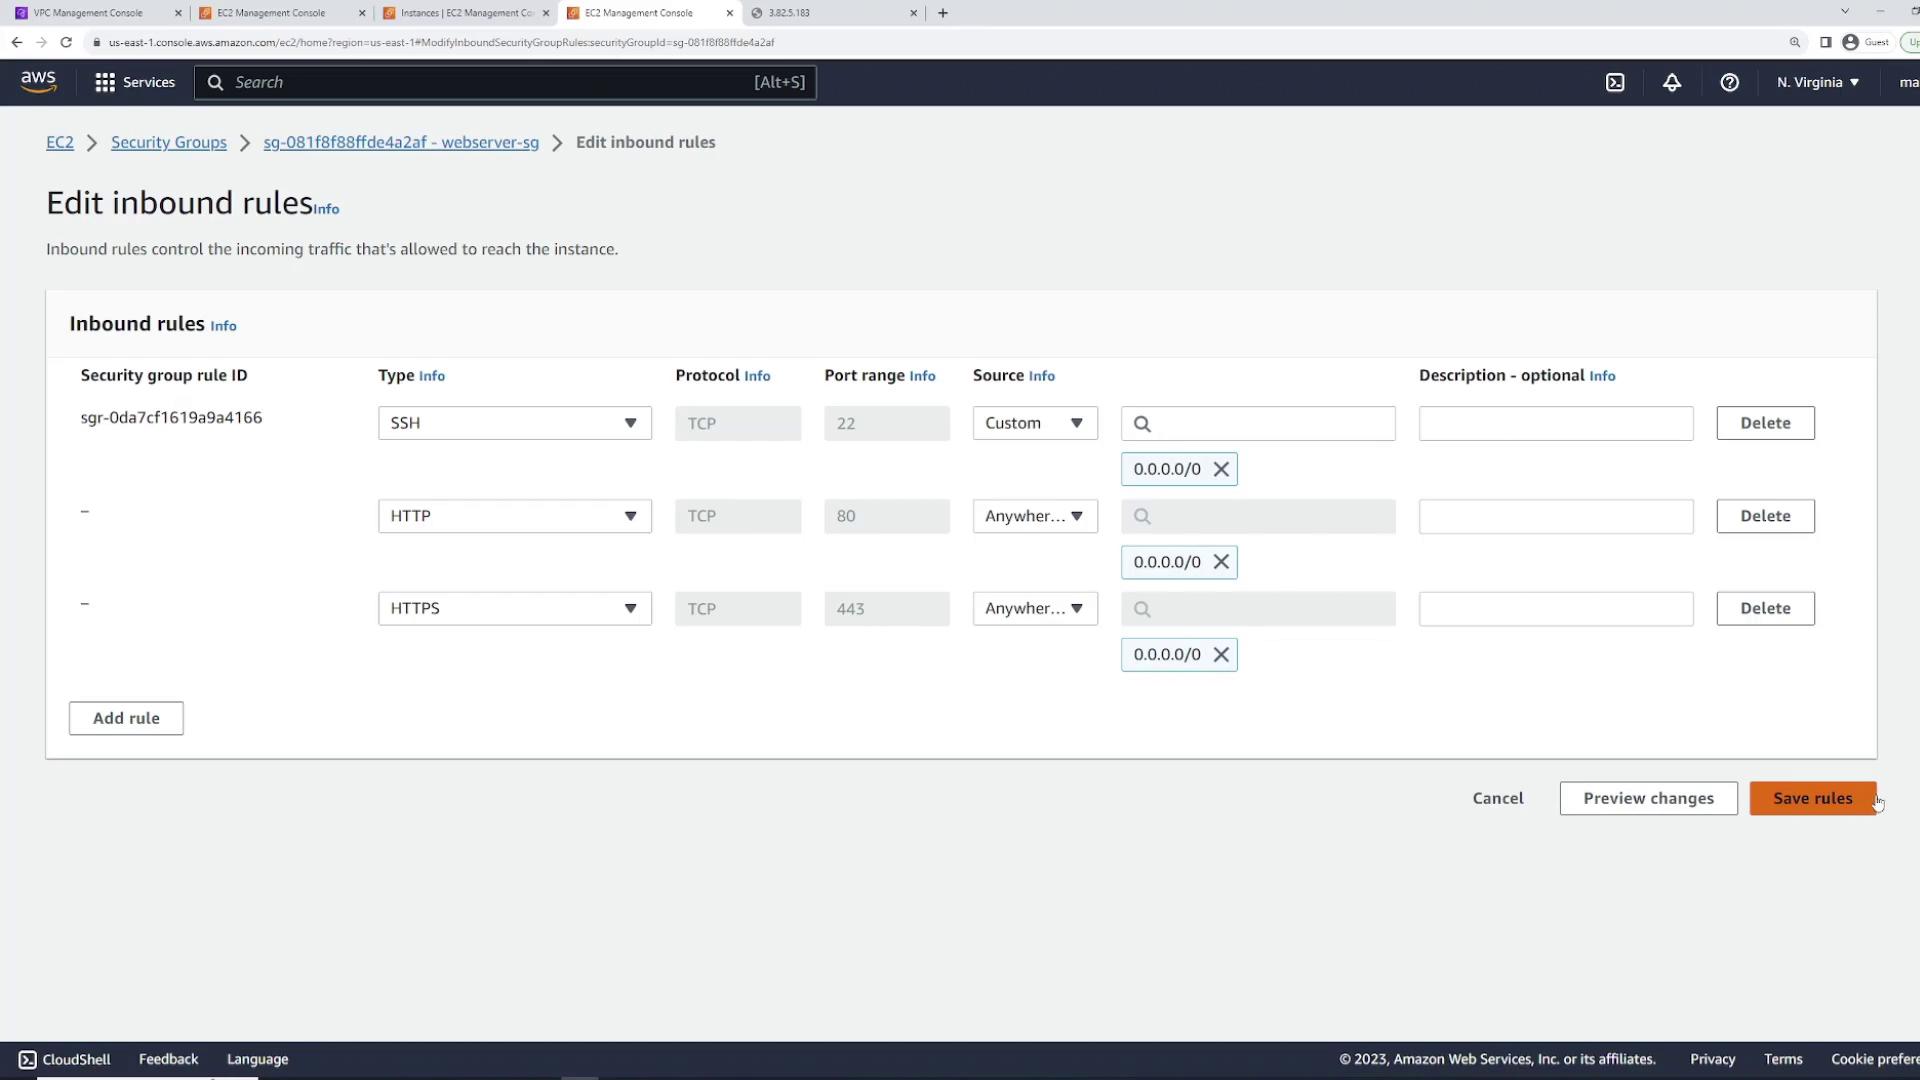Click the AWS logo home icon

click(x=38, y=82)
